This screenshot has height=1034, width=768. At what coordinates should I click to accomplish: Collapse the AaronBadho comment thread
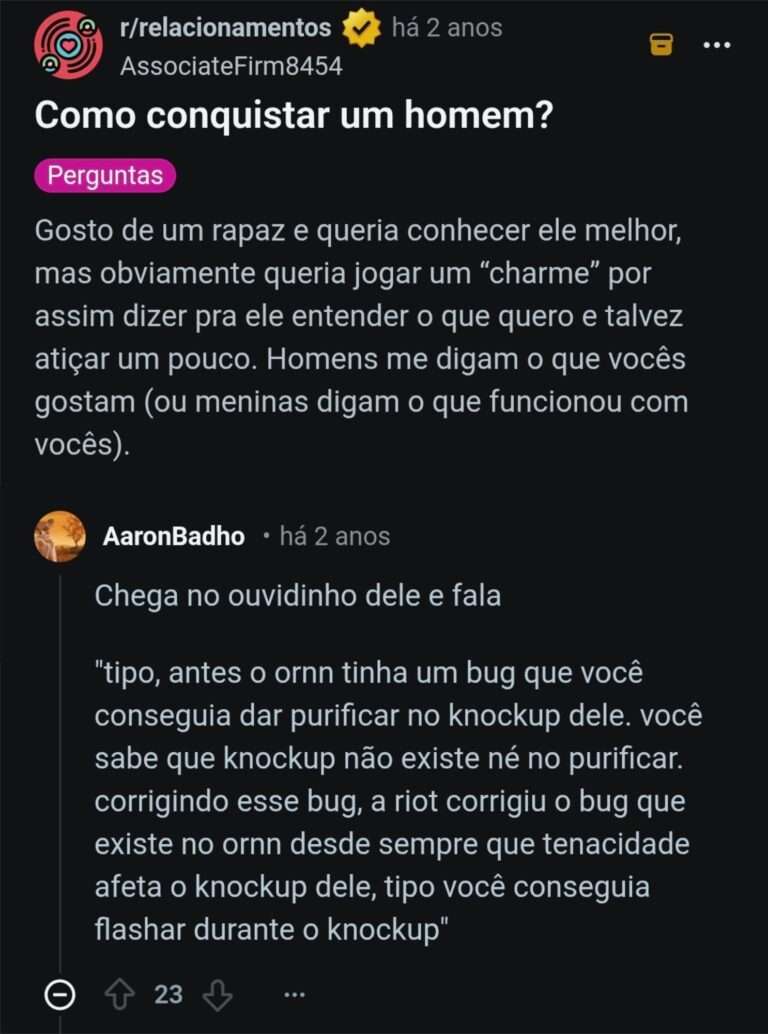pyautogui.click(x=60, y=994)
